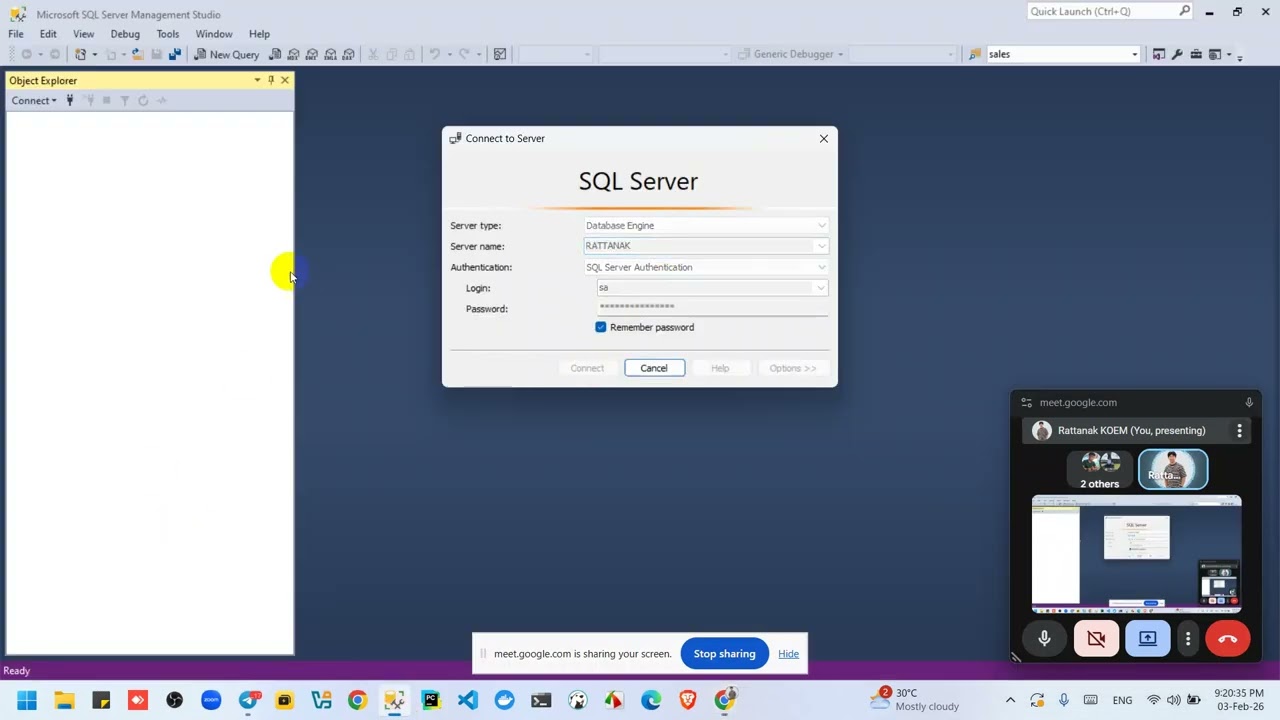Open the Properties wrench icon
Screen dimensions: 1280x720
tap(1177, 54)
